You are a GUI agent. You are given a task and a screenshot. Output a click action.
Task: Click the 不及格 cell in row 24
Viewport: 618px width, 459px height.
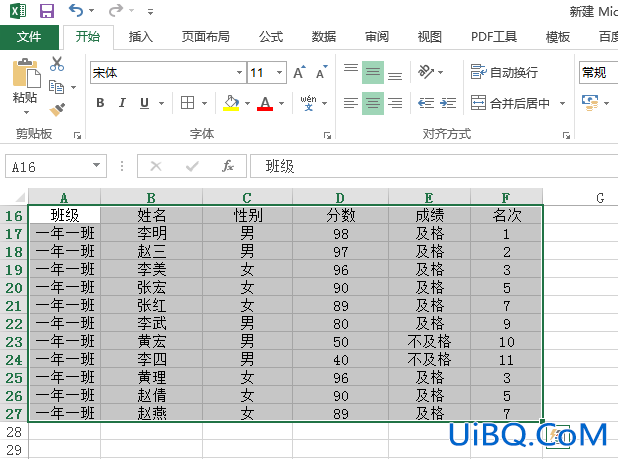[x=429, y=360]
